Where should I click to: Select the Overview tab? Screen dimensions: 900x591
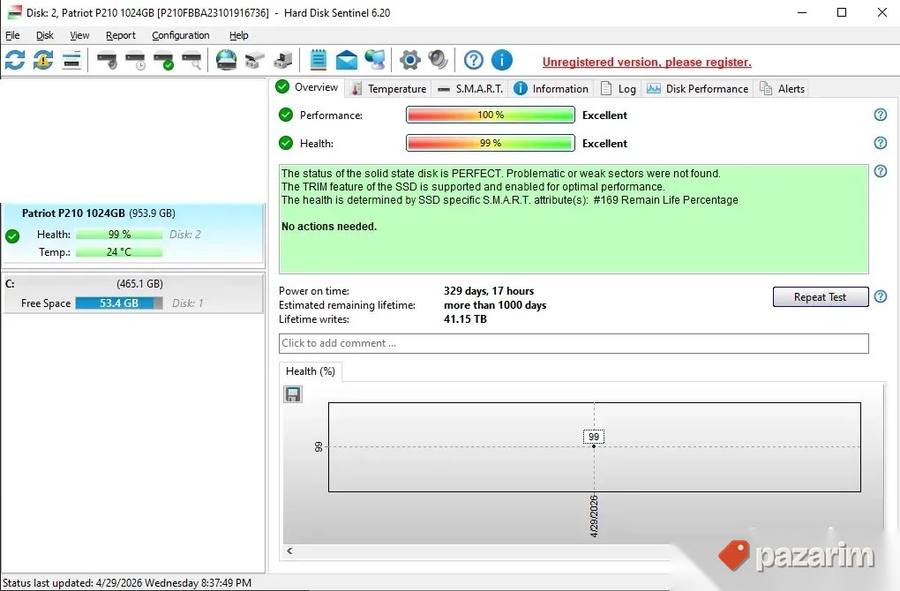(307, 87)
